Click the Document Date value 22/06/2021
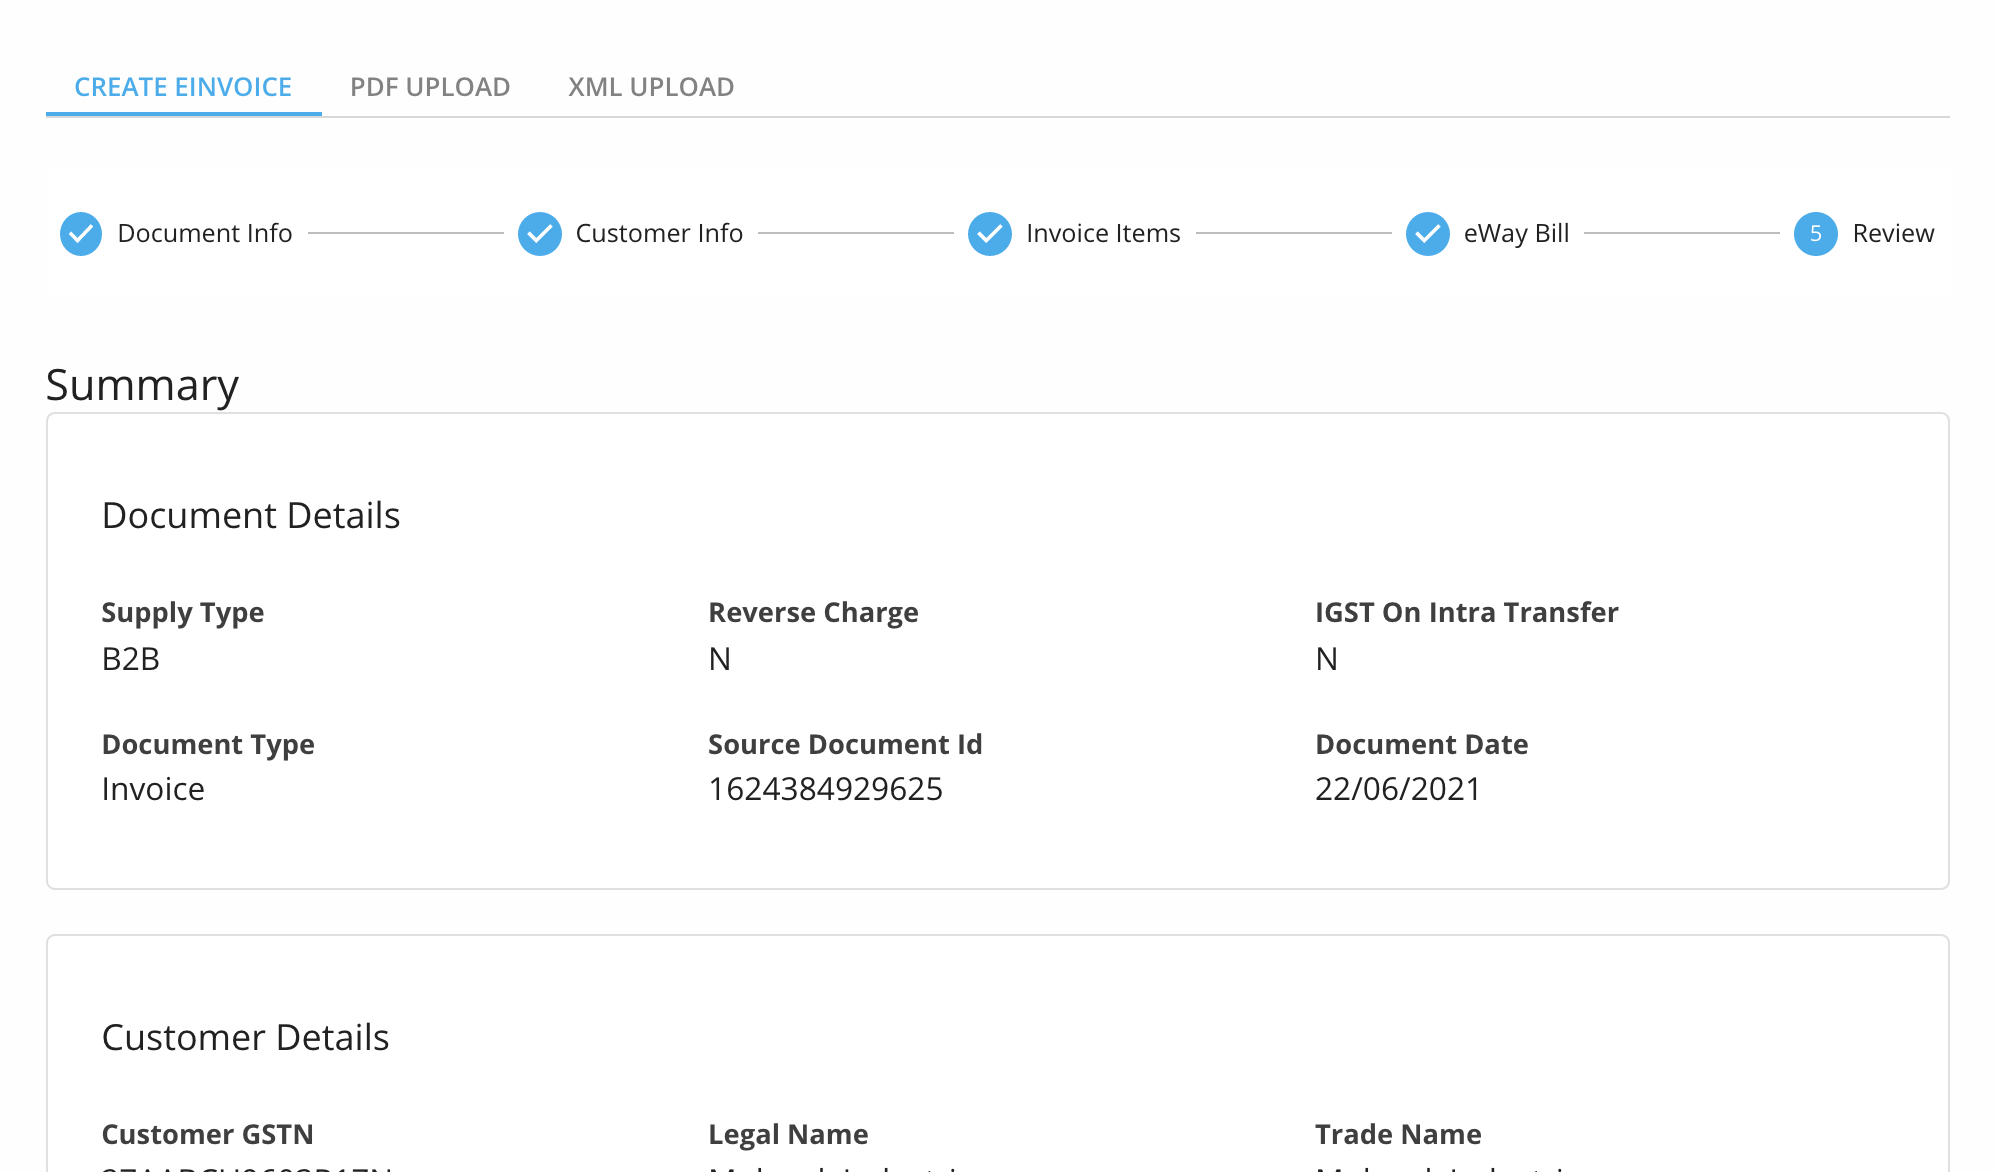The image size is (1996, 1172). point(1397,789)
